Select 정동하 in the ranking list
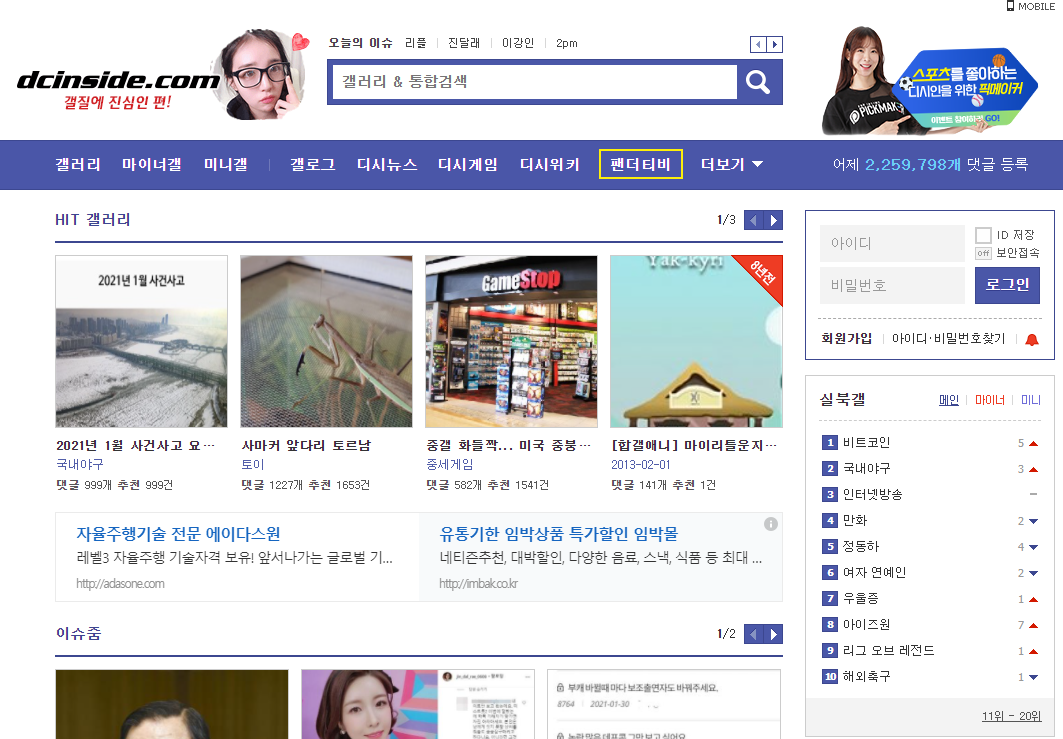The height and width of the screenshot is (739, 1063). tap(861, 546)
